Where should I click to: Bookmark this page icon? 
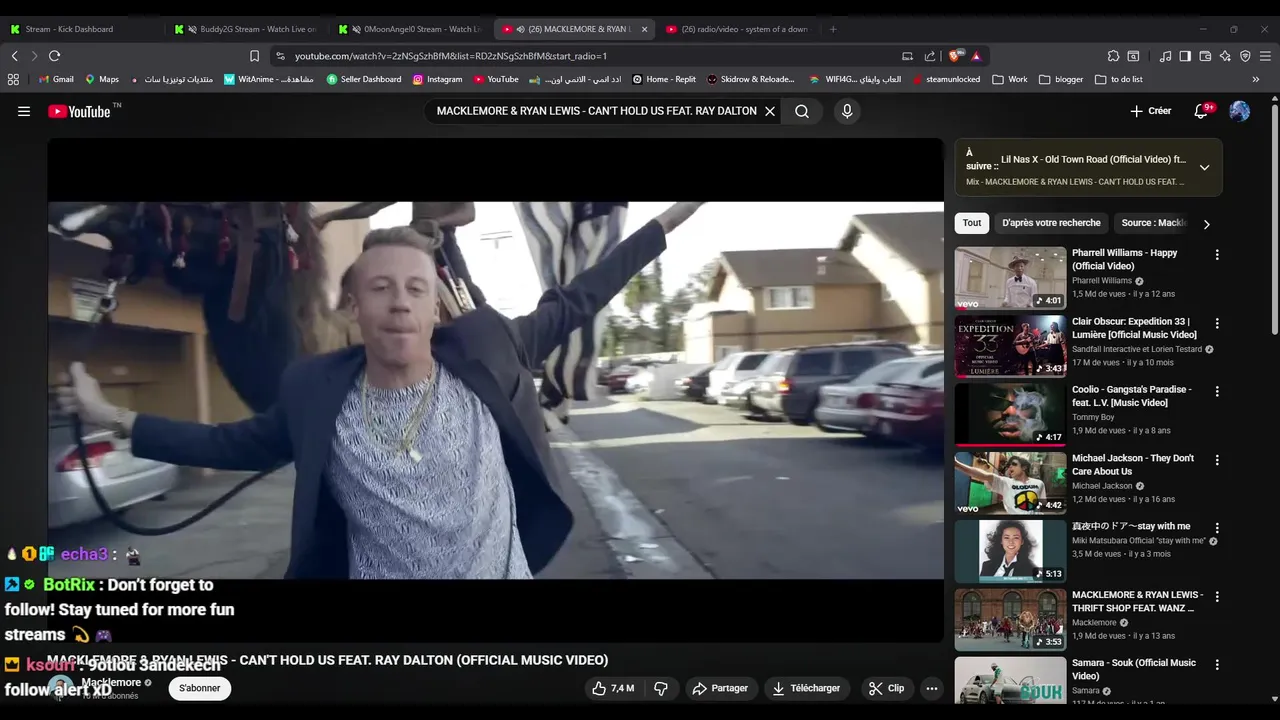click(254, 56)
